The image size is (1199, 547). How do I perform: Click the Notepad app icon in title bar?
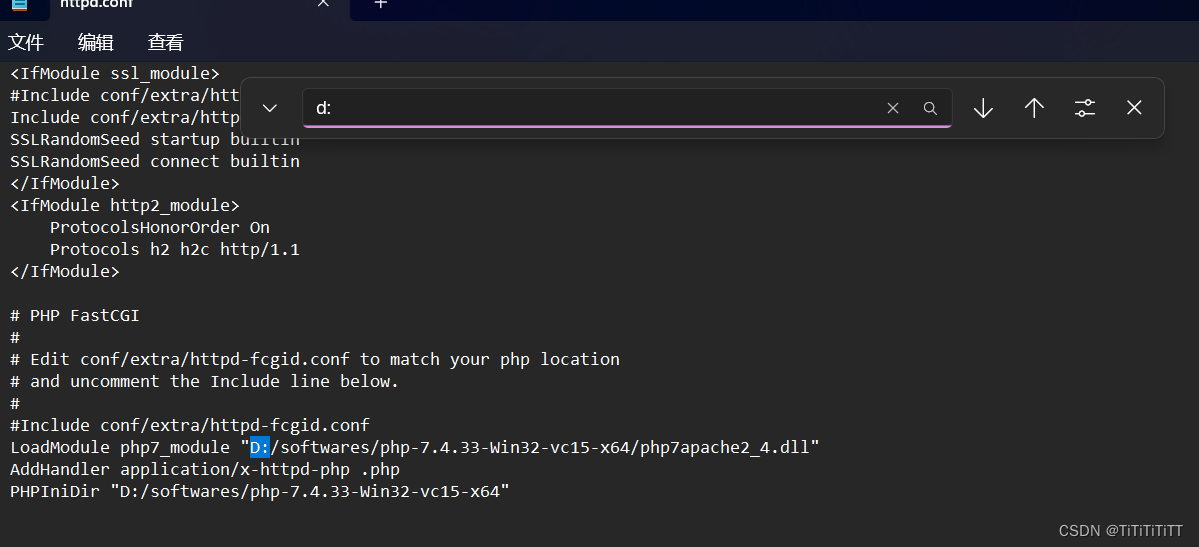tap(18, 5)
